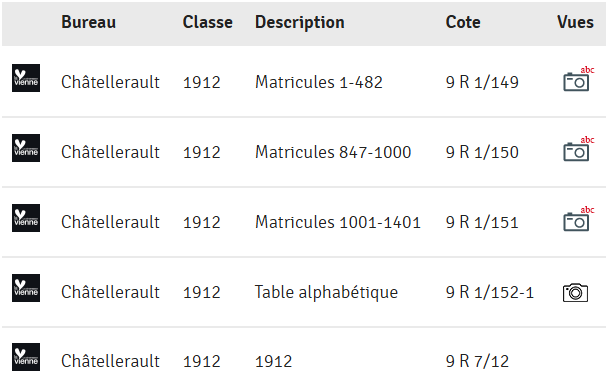Image resolution: width=607 pixels, height=380 pixels.
Task: View images for Table alphabétique 9 R 1/152-1
Action: pos(575,293)
